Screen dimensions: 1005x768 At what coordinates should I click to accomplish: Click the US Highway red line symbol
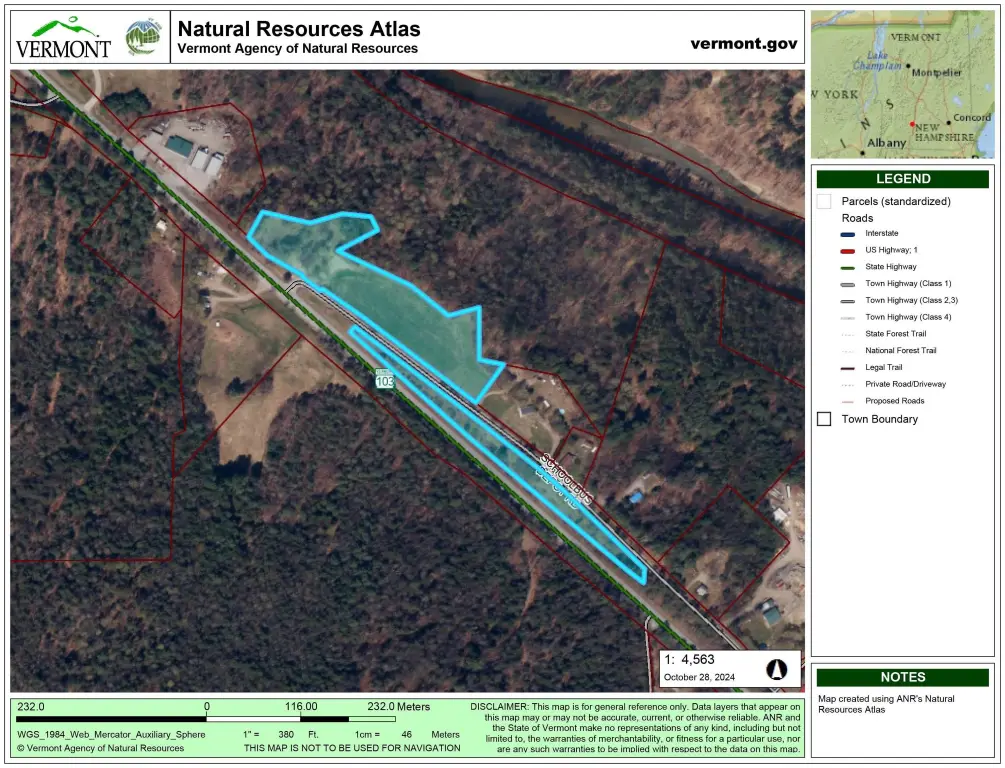[849, 250]
